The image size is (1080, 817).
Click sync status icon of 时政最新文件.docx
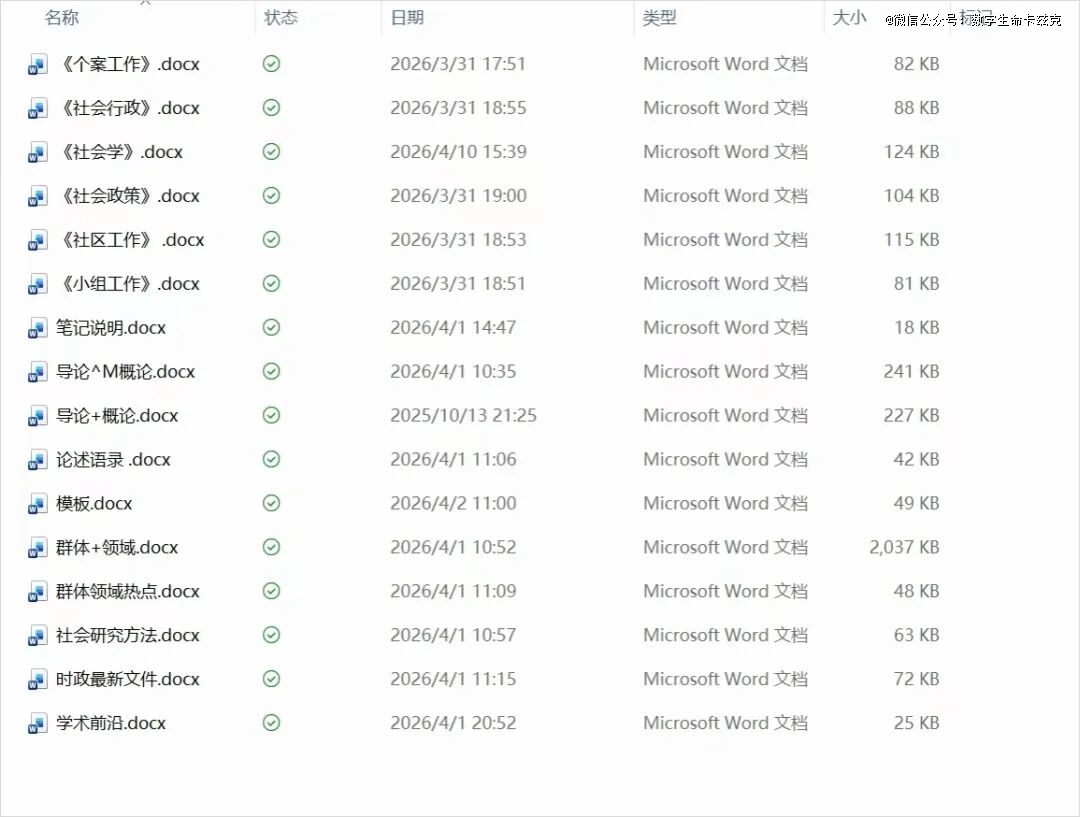(x=271, y=679)
